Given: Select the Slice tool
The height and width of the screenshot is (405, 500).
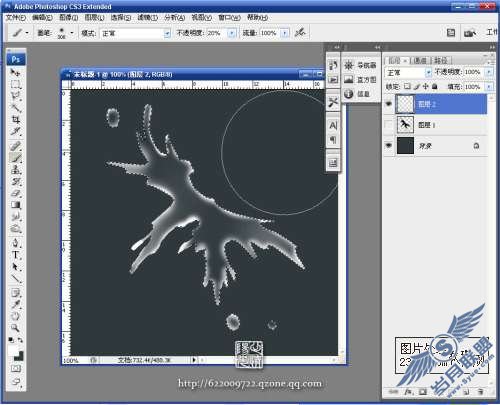Looking at the screenshot, I should [15, 131].
